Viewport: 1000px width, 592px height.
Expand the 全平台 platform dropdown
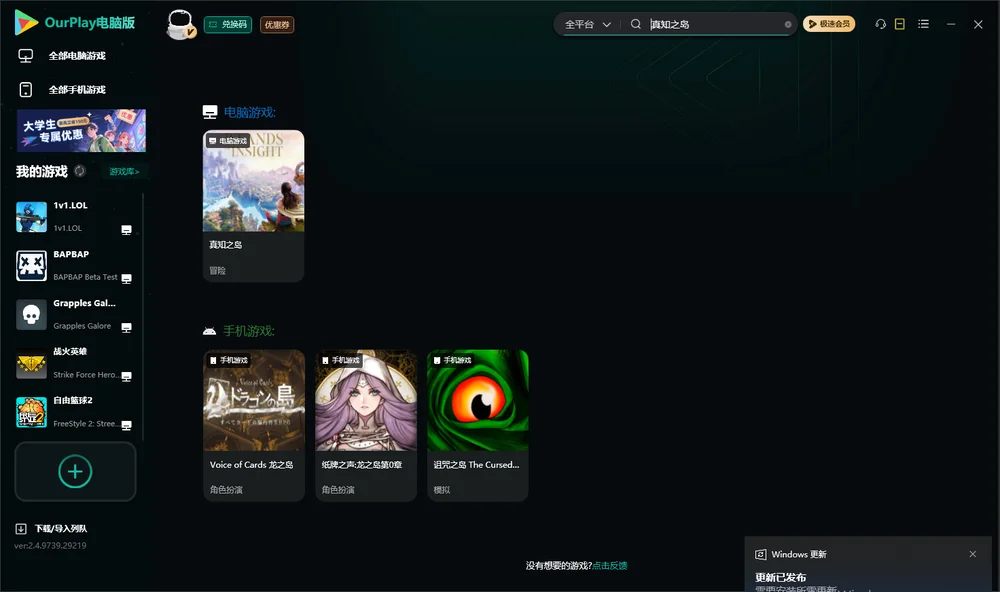tap(587, 24)
